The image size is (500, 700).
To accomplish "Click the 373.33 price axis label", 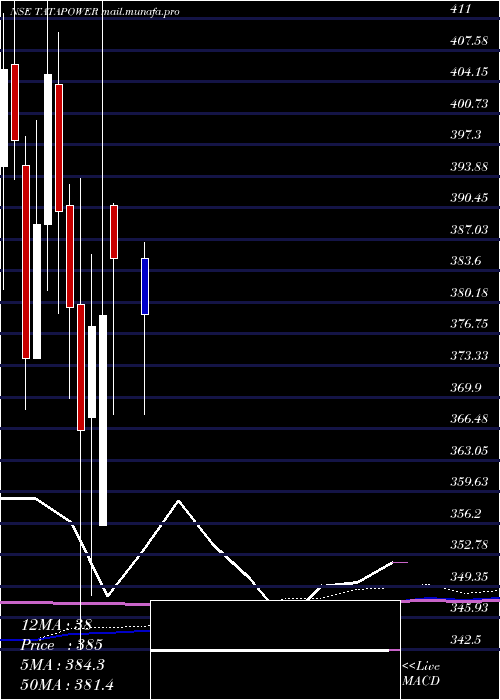I will pyautogui.click(x=467, y=355).
